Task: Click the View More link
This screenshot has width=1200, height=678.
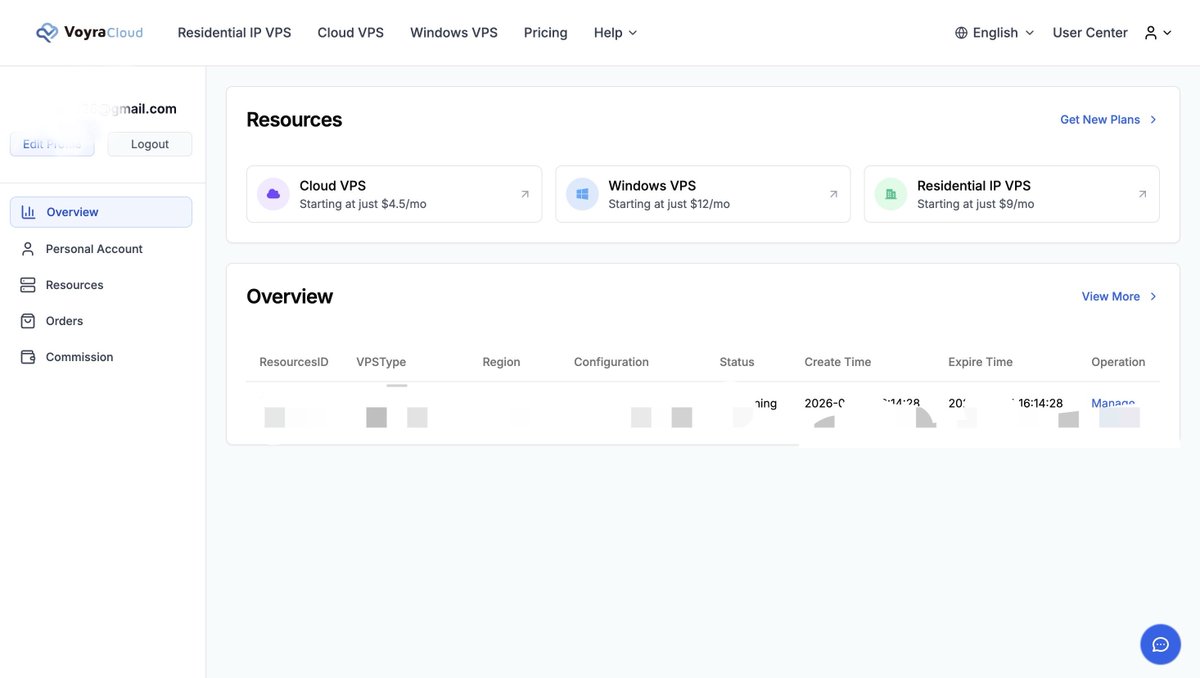Action: pyautogui.click(x=1120, y=297)
